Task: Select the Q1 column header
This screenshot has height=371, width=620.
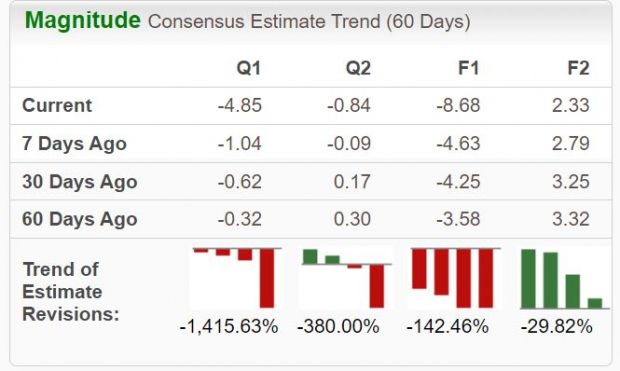Action: click(x=249, y=68)
